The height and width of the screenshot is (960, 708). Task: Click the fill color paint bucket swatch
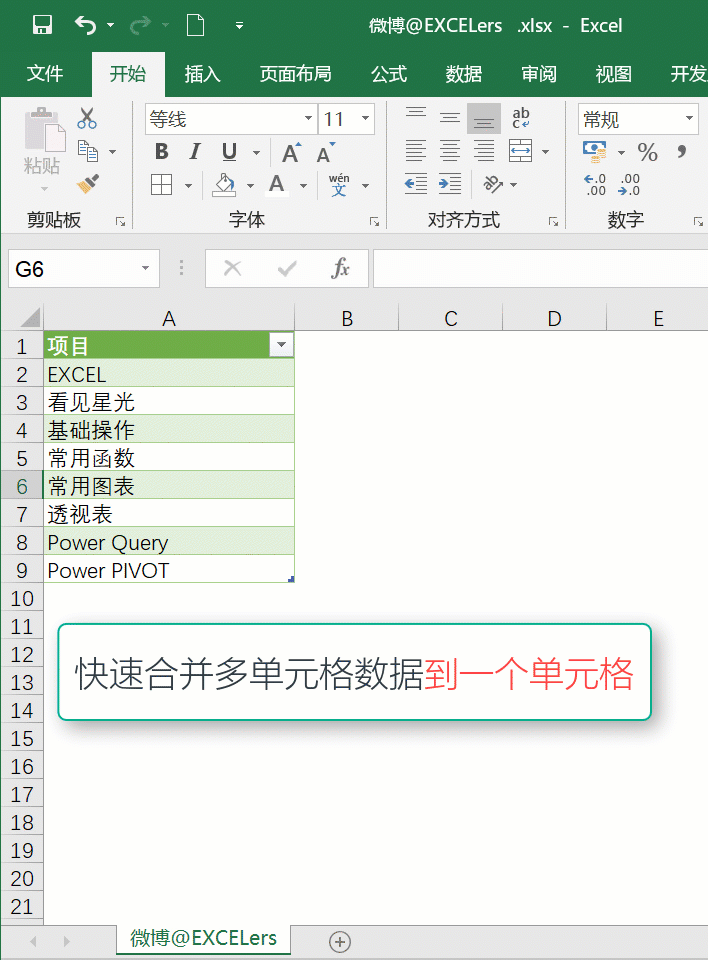(224, 184)
